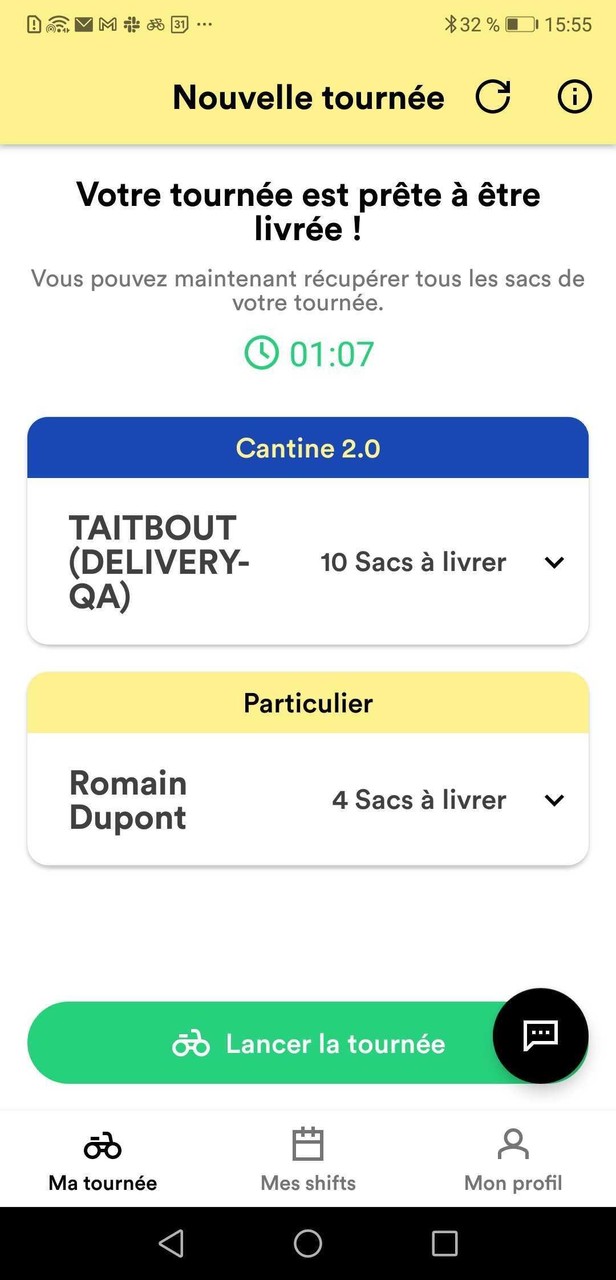Tap the refresh icon in header
This screenshot has width=616, height=1280.
point(492,97)
